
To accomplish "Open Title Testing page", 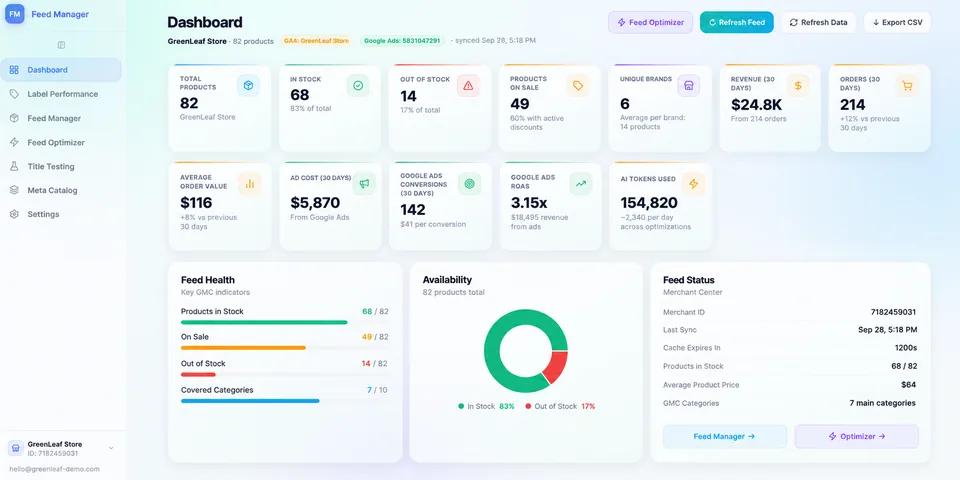I will (61, 166).
